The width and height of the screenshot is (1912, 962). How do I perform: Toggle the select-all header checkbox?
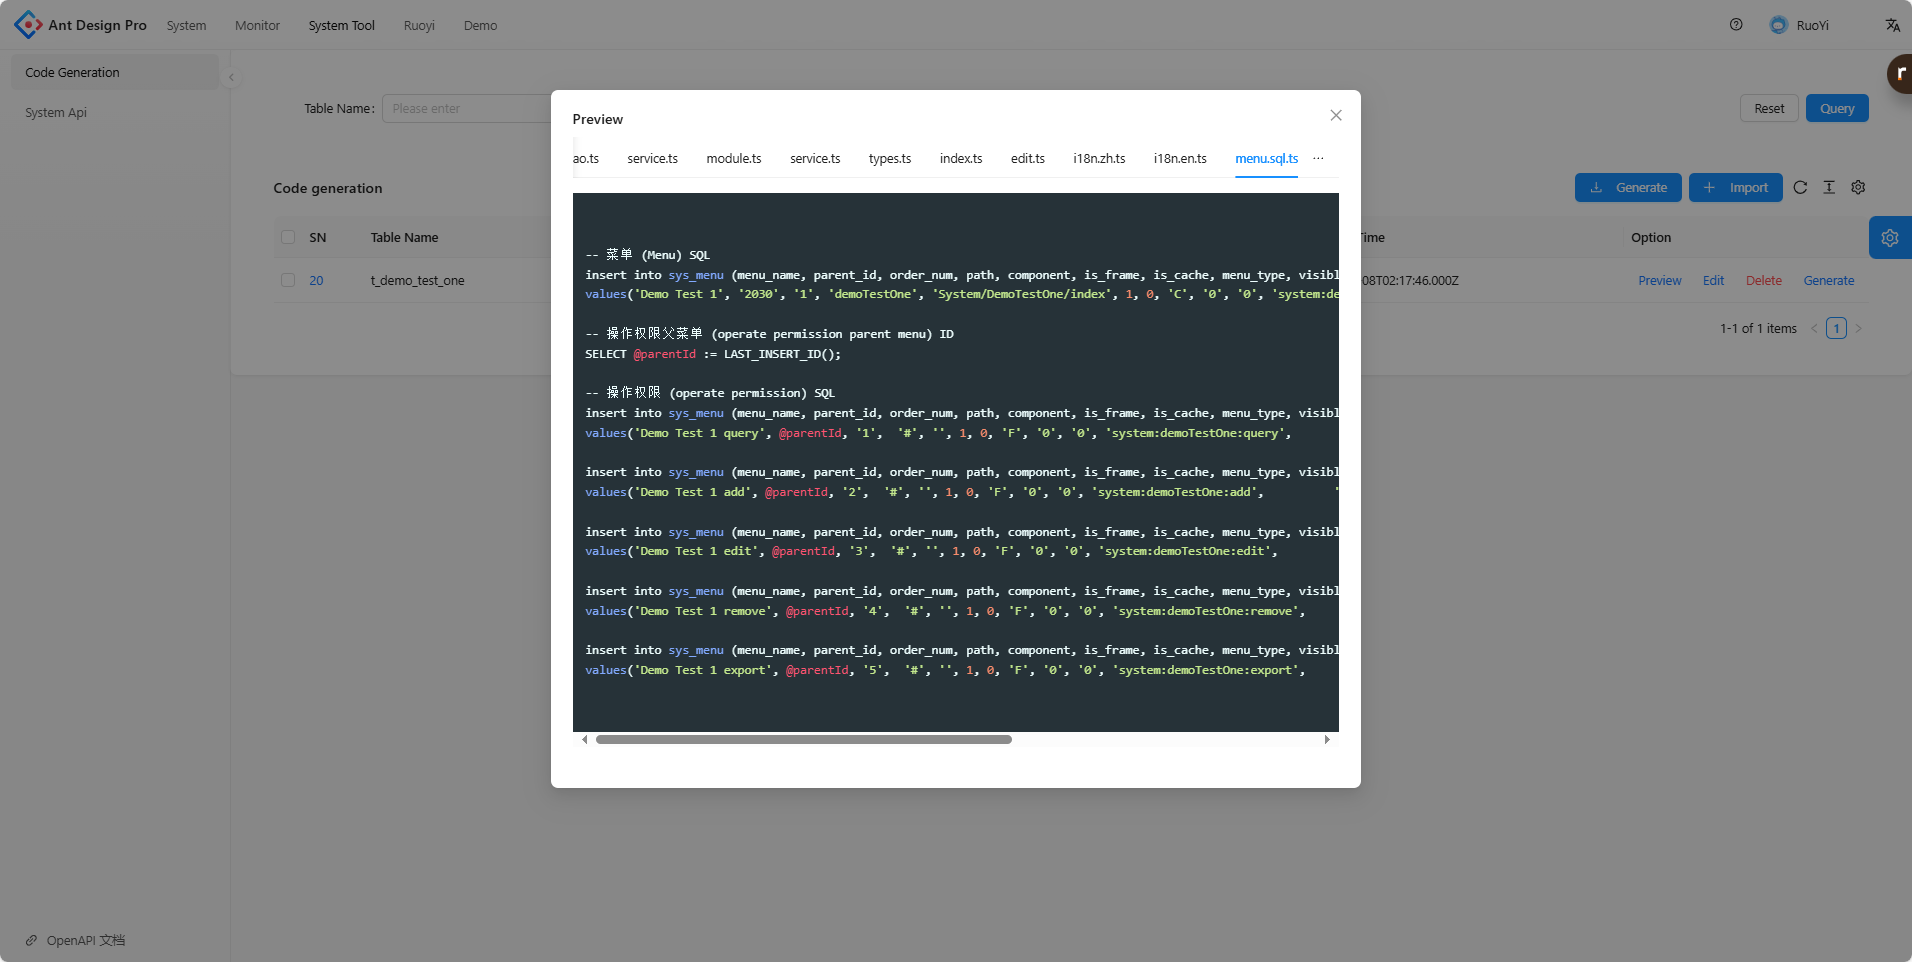pos(288,237)
